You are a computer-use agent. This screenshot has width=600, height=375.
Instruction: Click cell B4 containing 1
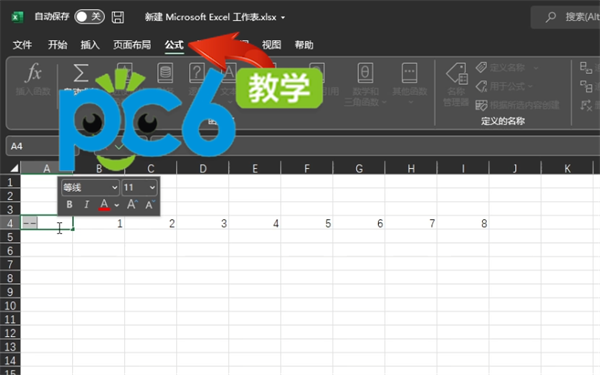99,223
